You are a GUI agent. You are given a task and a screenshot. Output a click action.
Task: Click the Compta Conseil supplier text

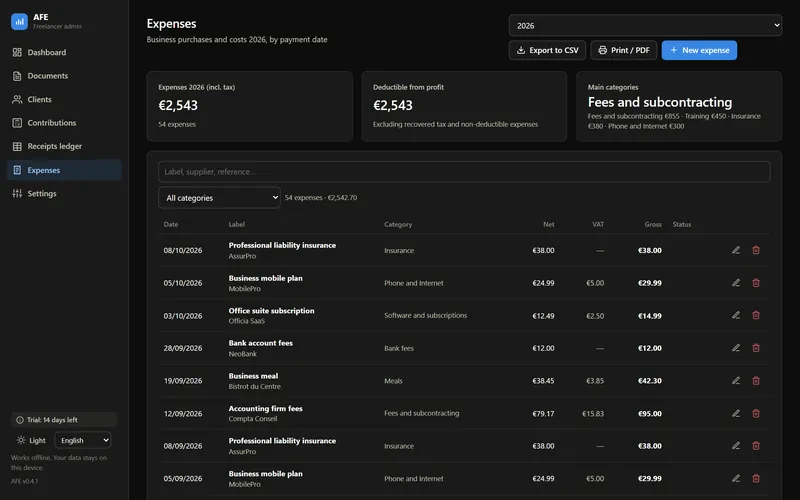253,419
